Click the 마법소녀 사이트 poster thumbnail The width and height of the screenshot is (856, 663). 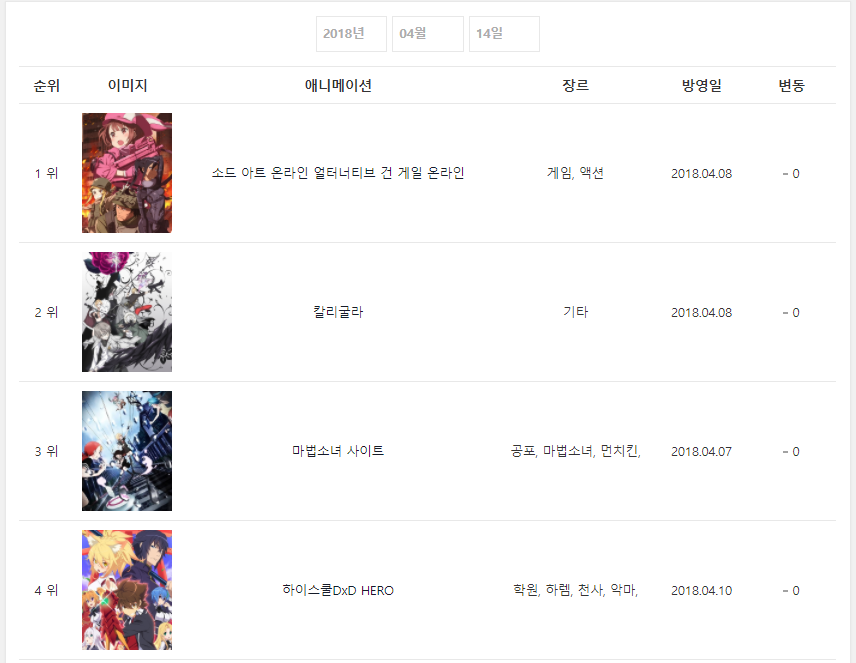pyautogui.click(x=127, y=451)
